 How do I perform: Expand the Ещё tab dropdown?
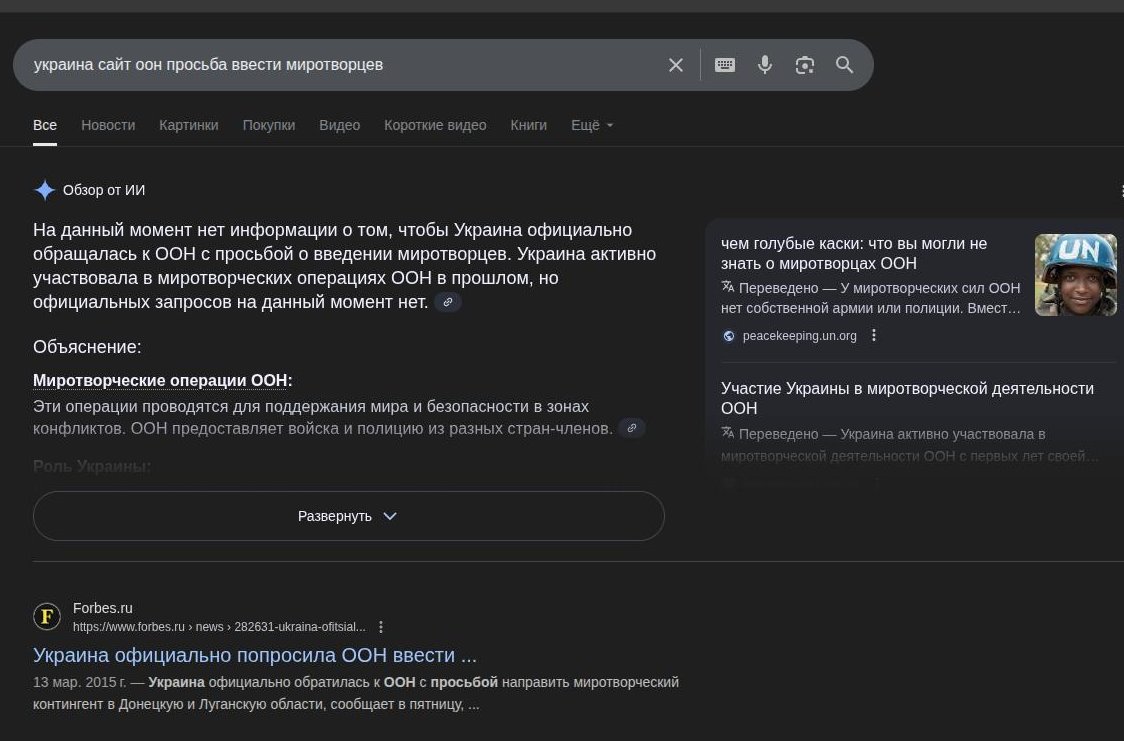[x=592, y=125]
